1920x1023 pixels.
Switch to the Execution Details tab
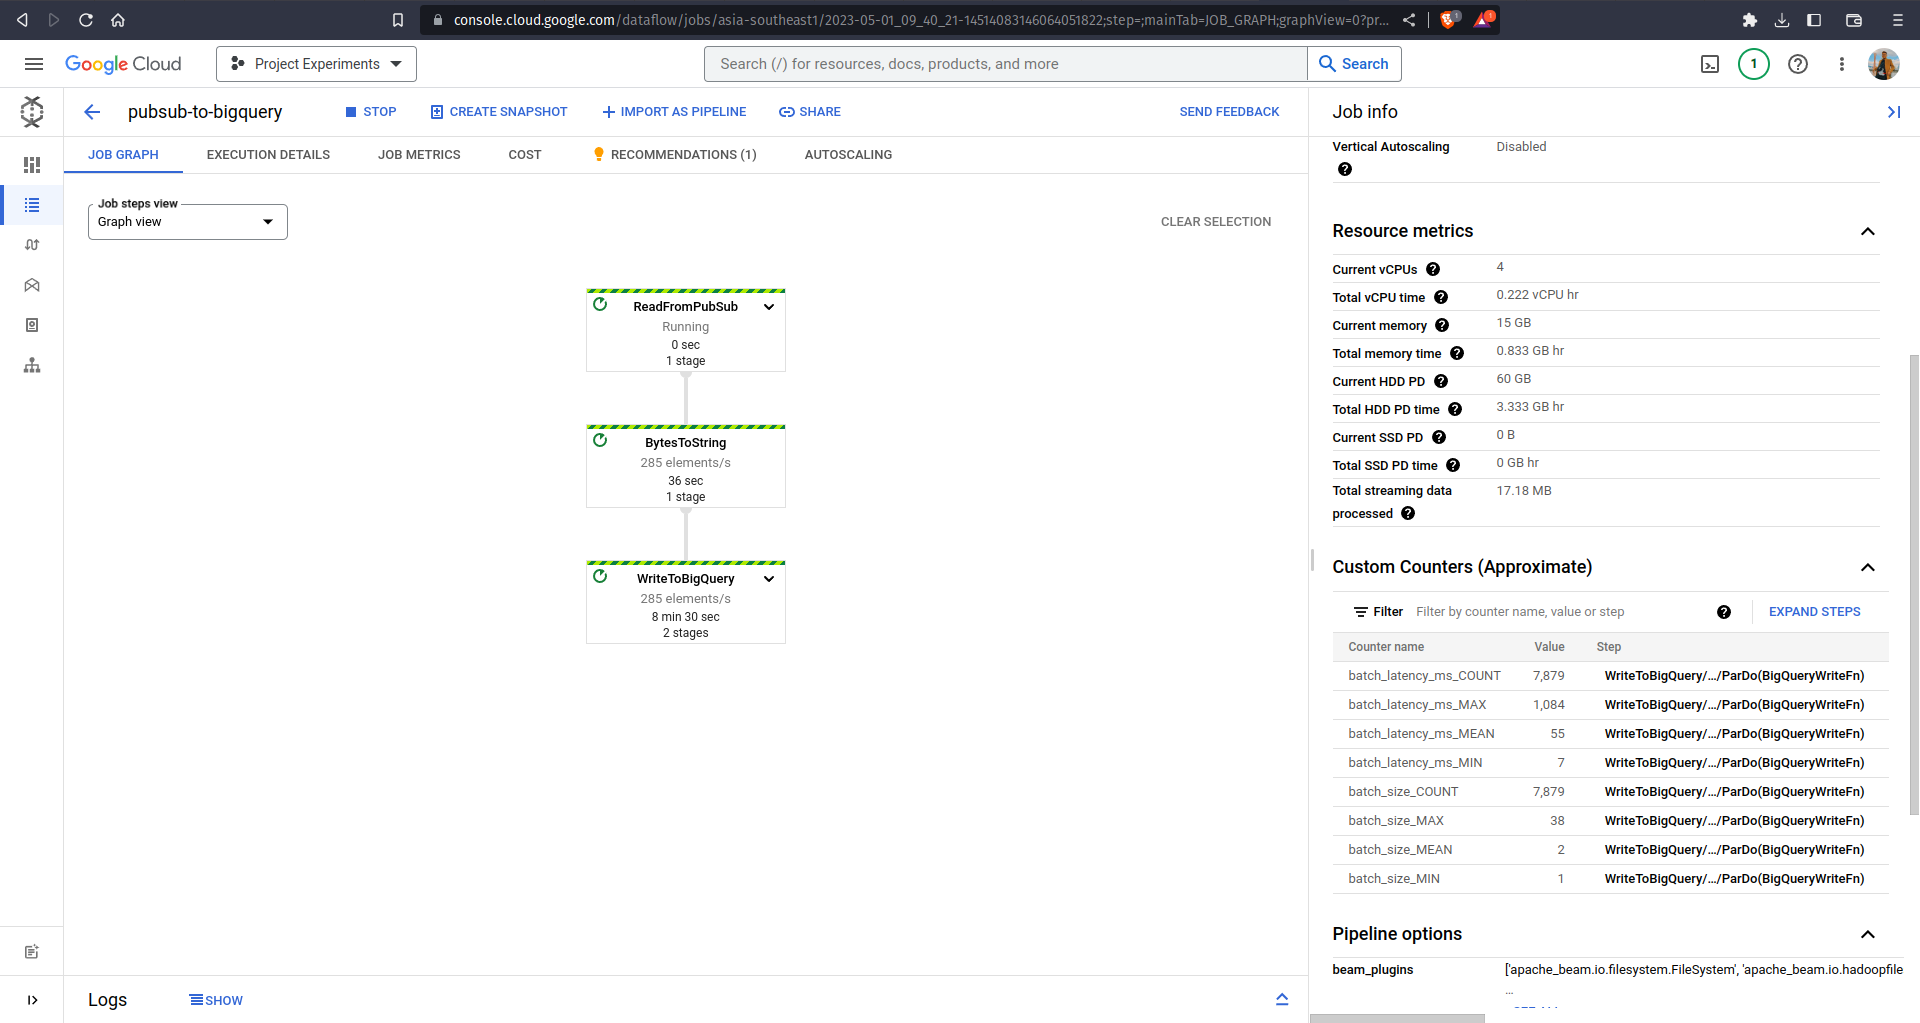coord(268,155)
